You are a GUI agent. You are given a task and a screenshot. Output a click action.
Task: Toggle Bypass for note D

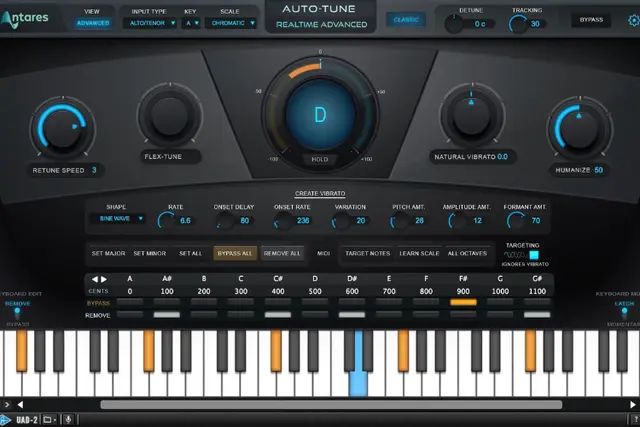tap(315, 302)
